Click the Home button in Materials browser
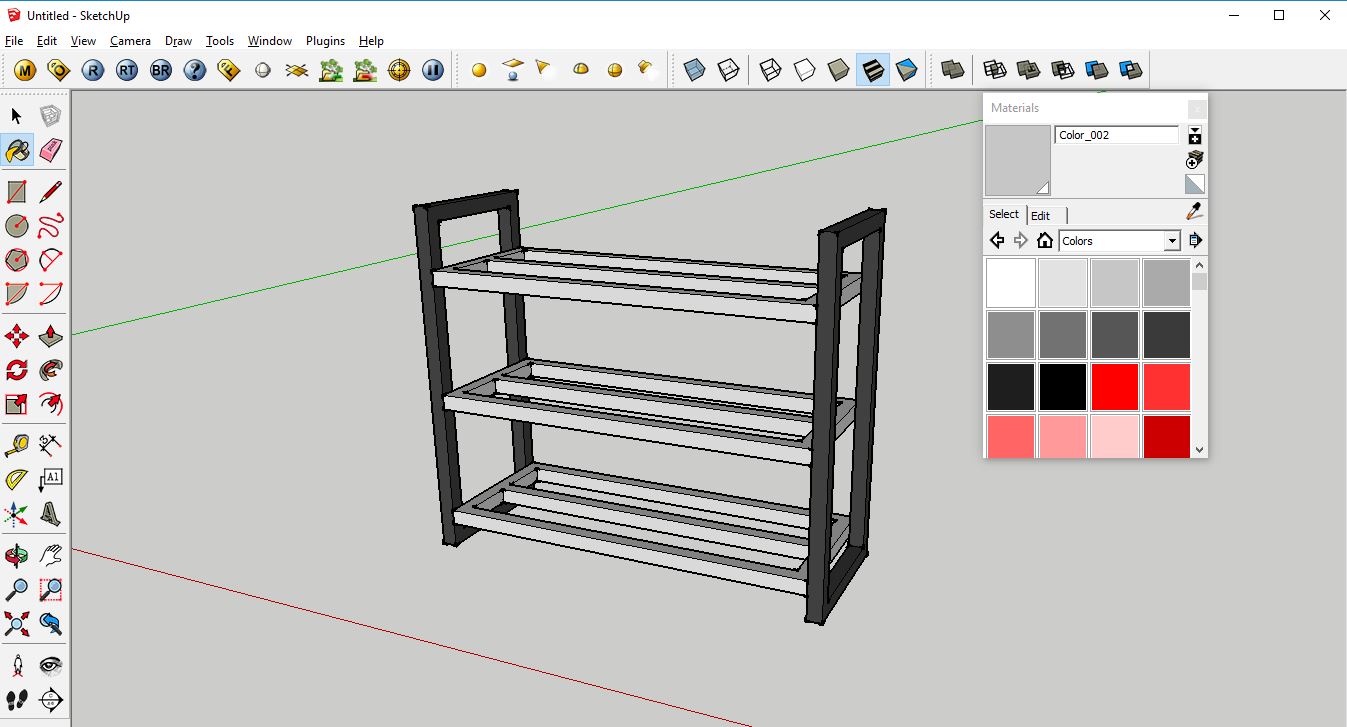Viewport: 1347px width, 727px height. [1044, 239]
